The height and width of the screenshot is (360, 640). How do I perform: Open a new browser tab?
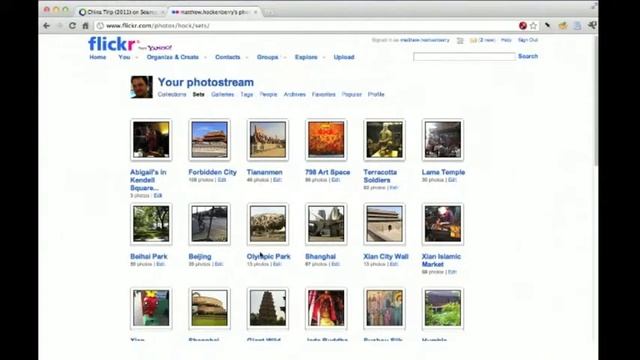(x=268, y=12)
